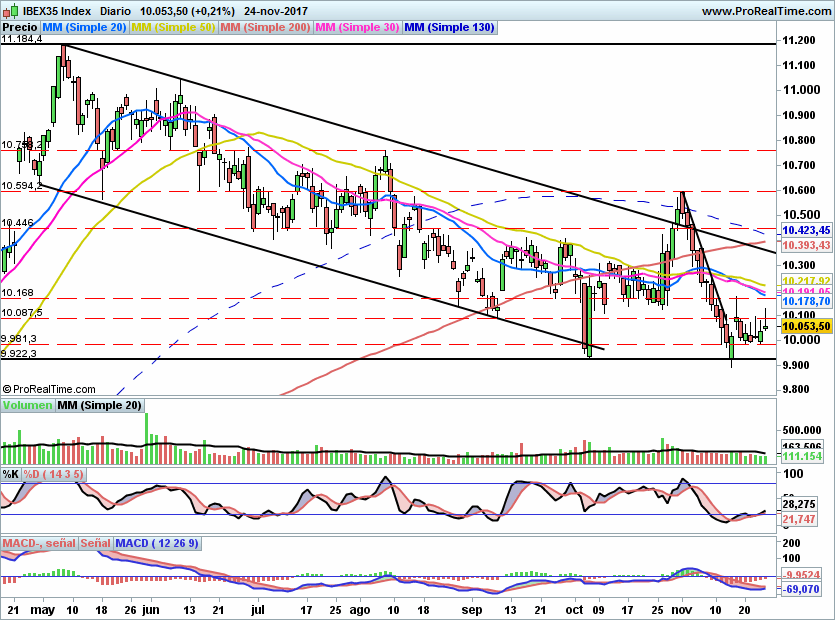Click the jul label on date axis

tap(257, 610)
